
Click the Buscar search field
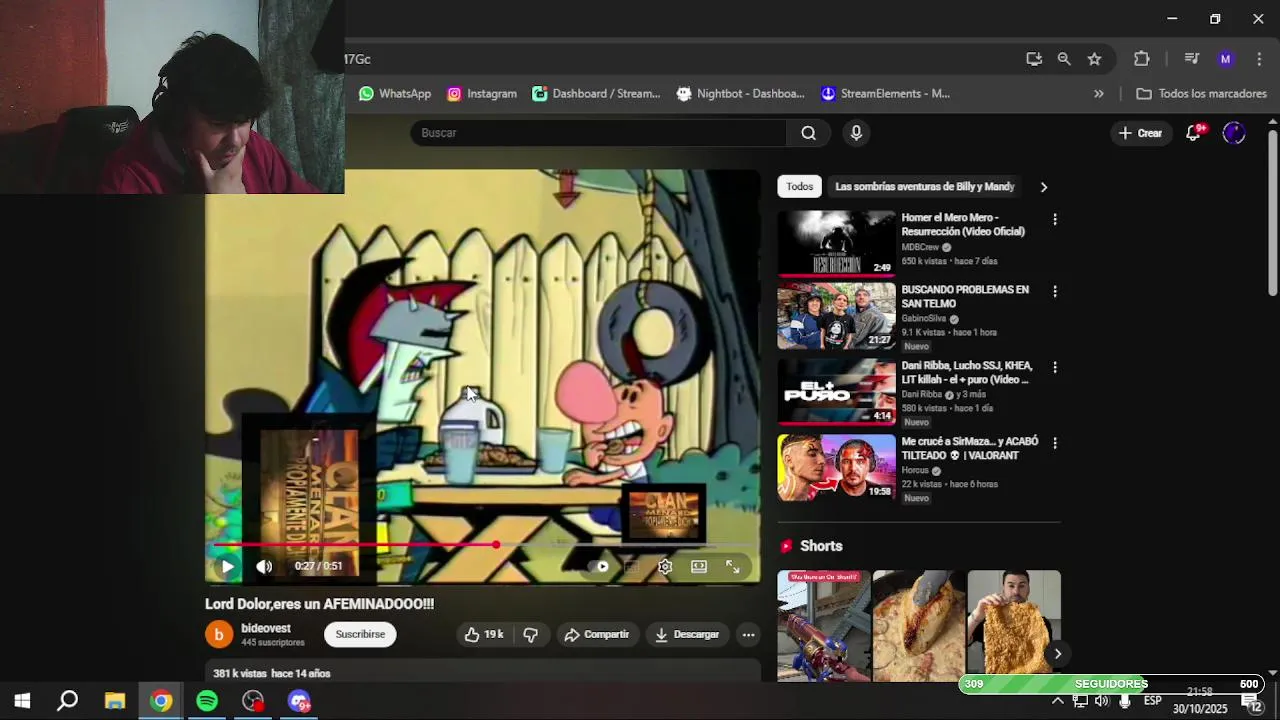click(x=598, y=133)
